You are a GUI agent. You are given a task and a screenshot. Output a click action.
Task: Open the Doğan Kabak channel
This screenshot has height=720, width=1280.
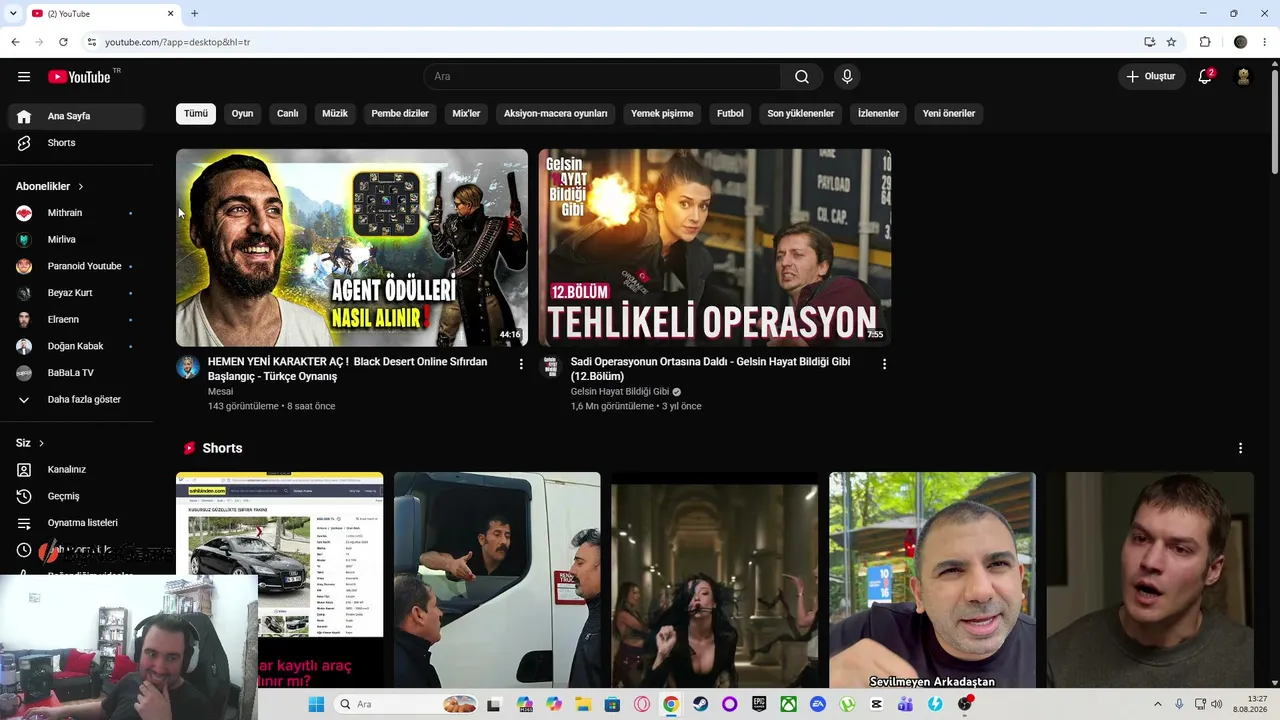click(x=76, y=346)
